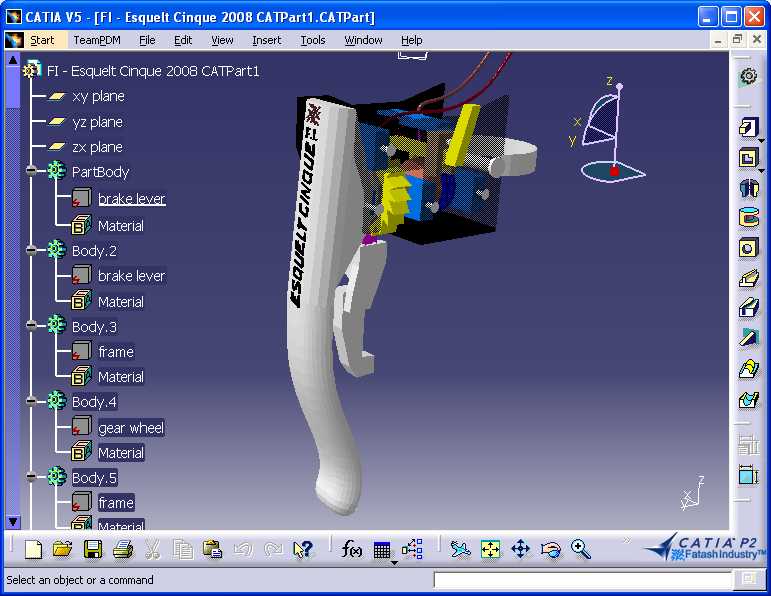Click the command input field in status bar
771x596 pixels.
(x=582, y=579)
